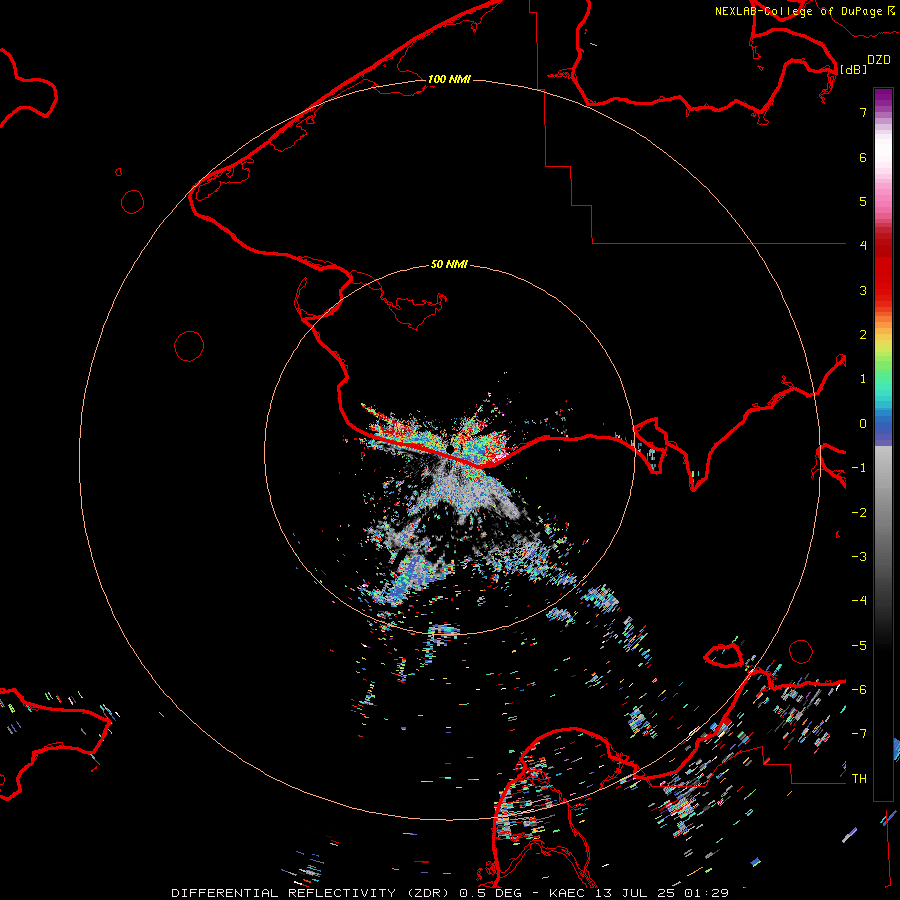Click the black radar site dot at center
The height and width of the screenshot is (900, 900).
[451, 449]
